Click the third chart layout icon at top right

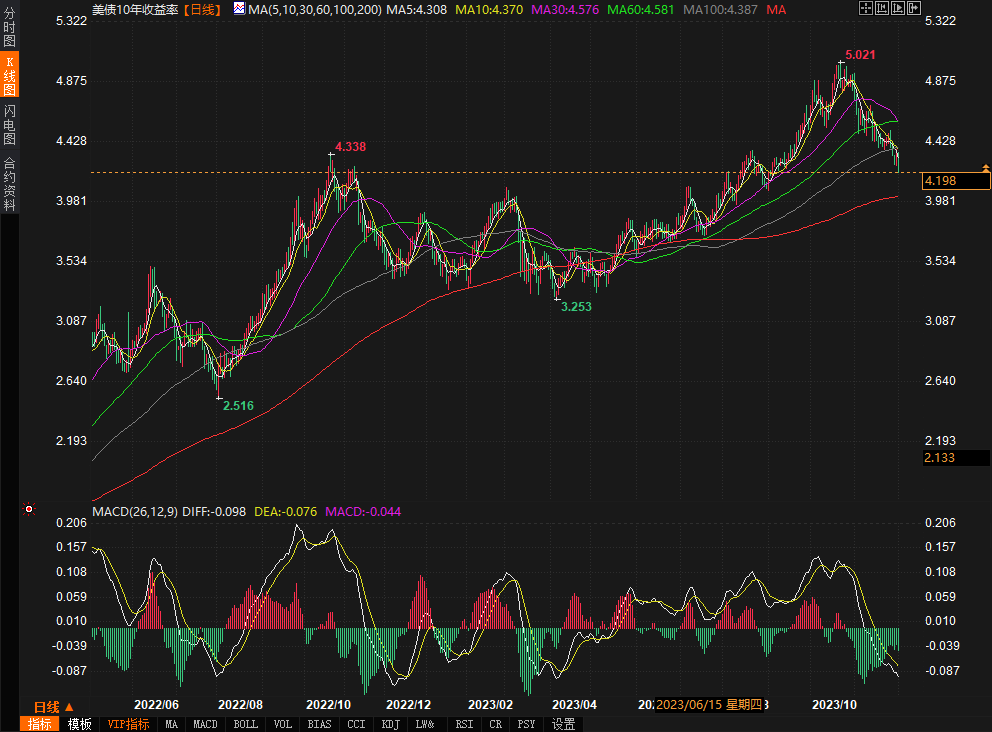(898, 8)
